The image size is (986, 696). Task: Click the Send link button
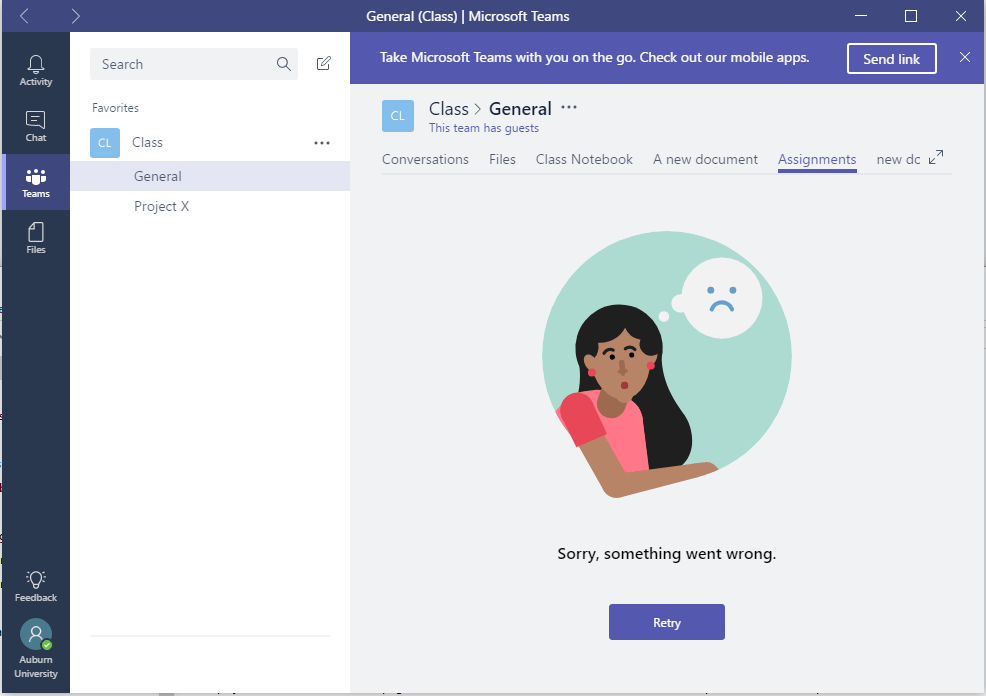coord(892,58)
